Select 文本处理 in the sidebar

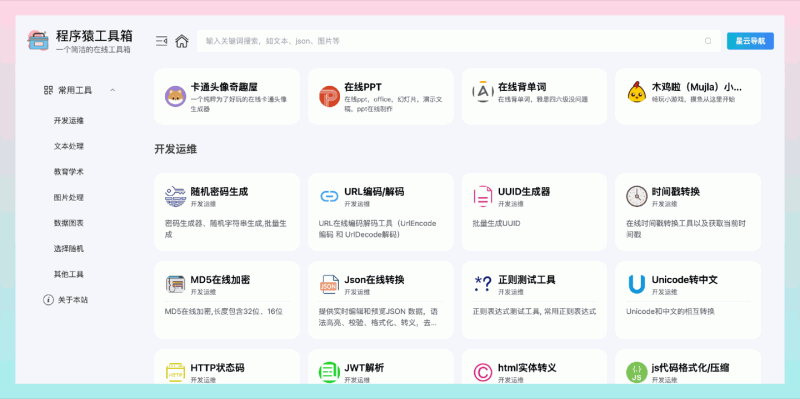click(x=69, y=146)
